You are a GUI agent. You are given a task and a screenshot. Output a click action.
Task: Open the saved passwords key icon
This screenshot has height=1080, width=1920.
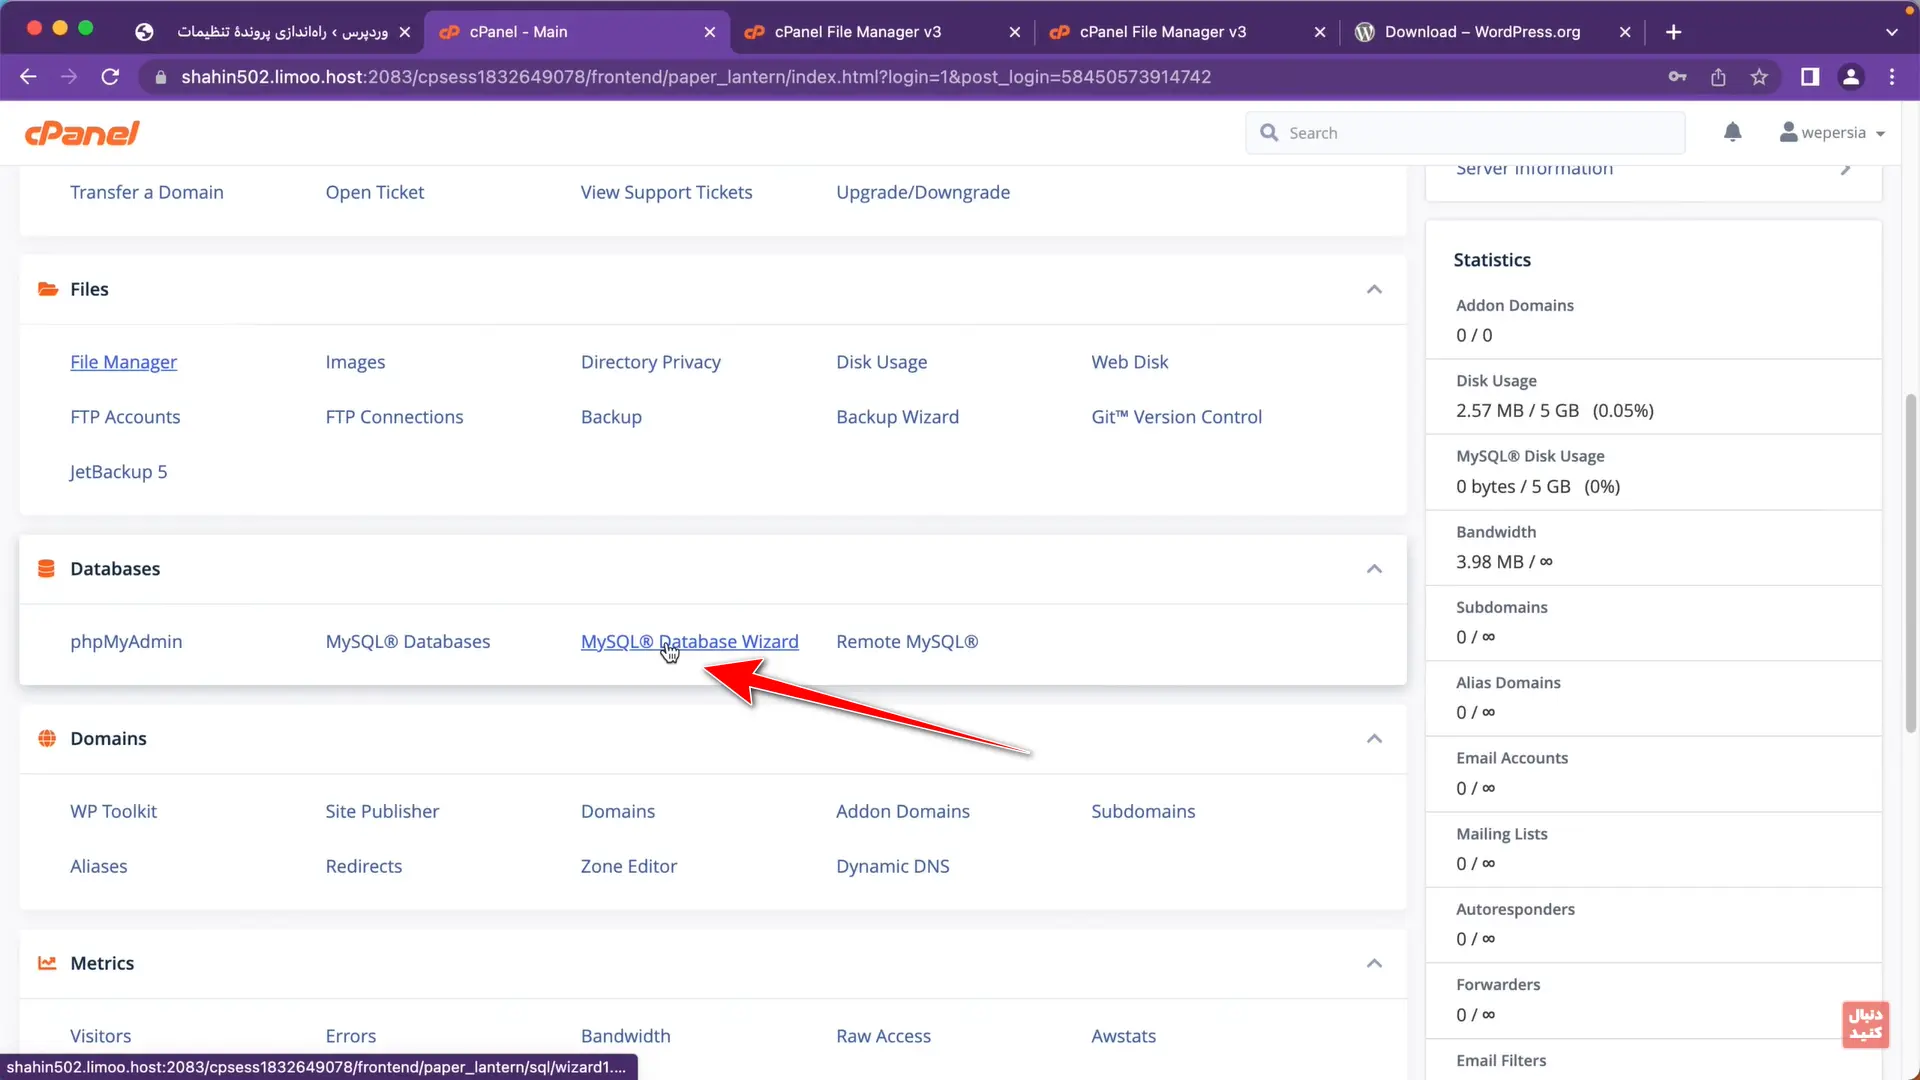tap(1677, 77)
